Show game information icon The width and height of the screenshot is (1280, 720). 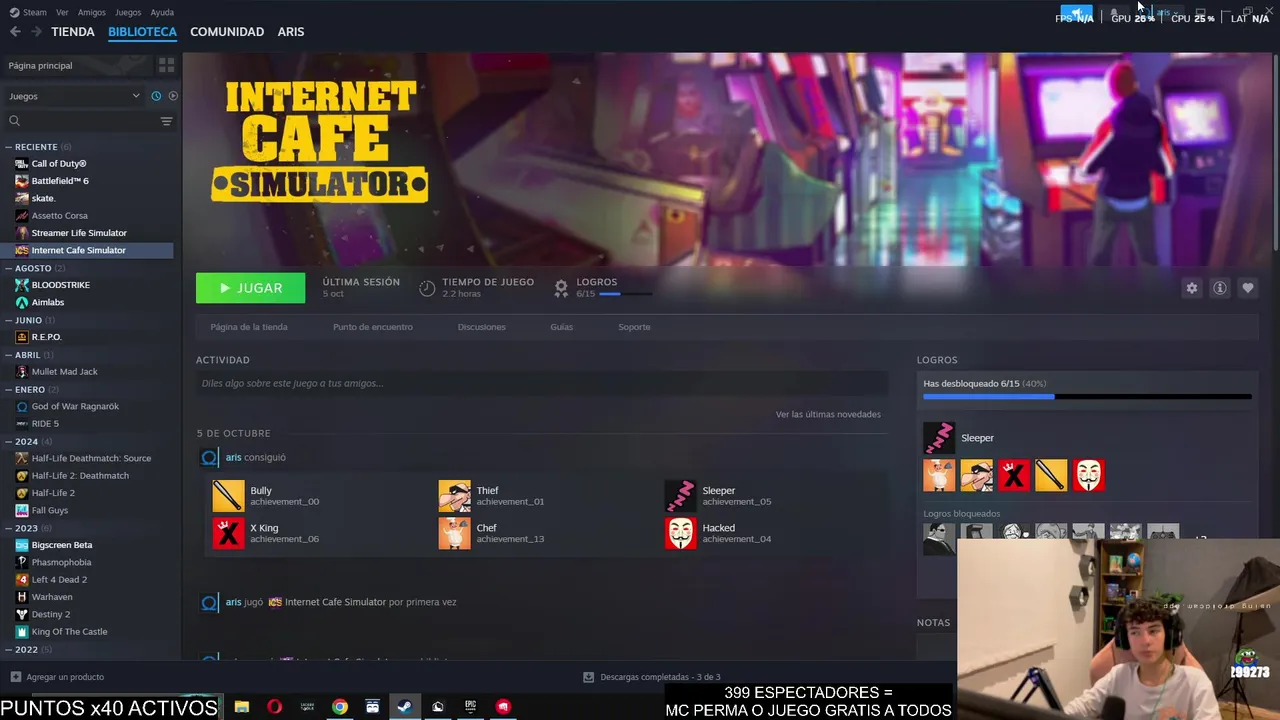coord(1219,288)
